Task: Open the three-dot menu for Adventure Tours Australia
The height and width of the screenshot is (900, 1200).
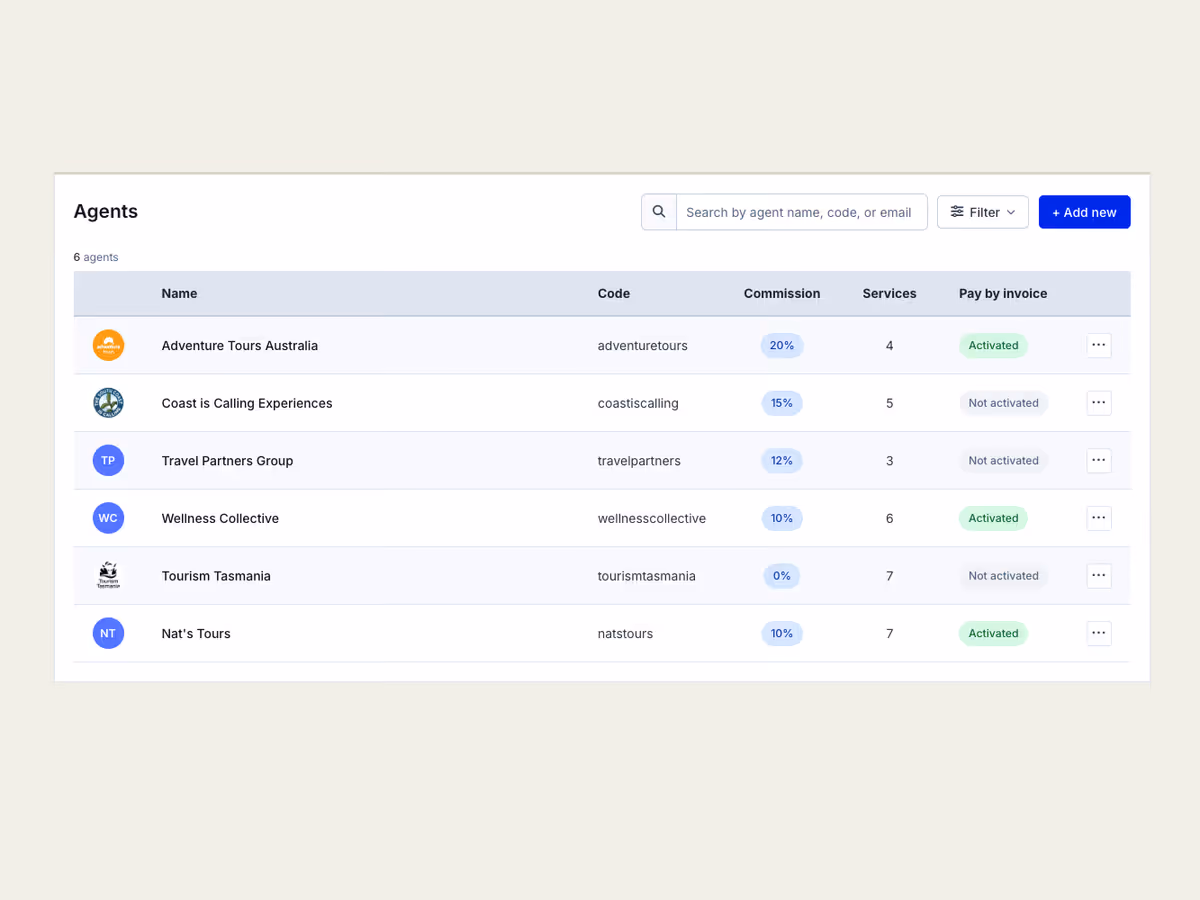Action: coord(1099,345)
